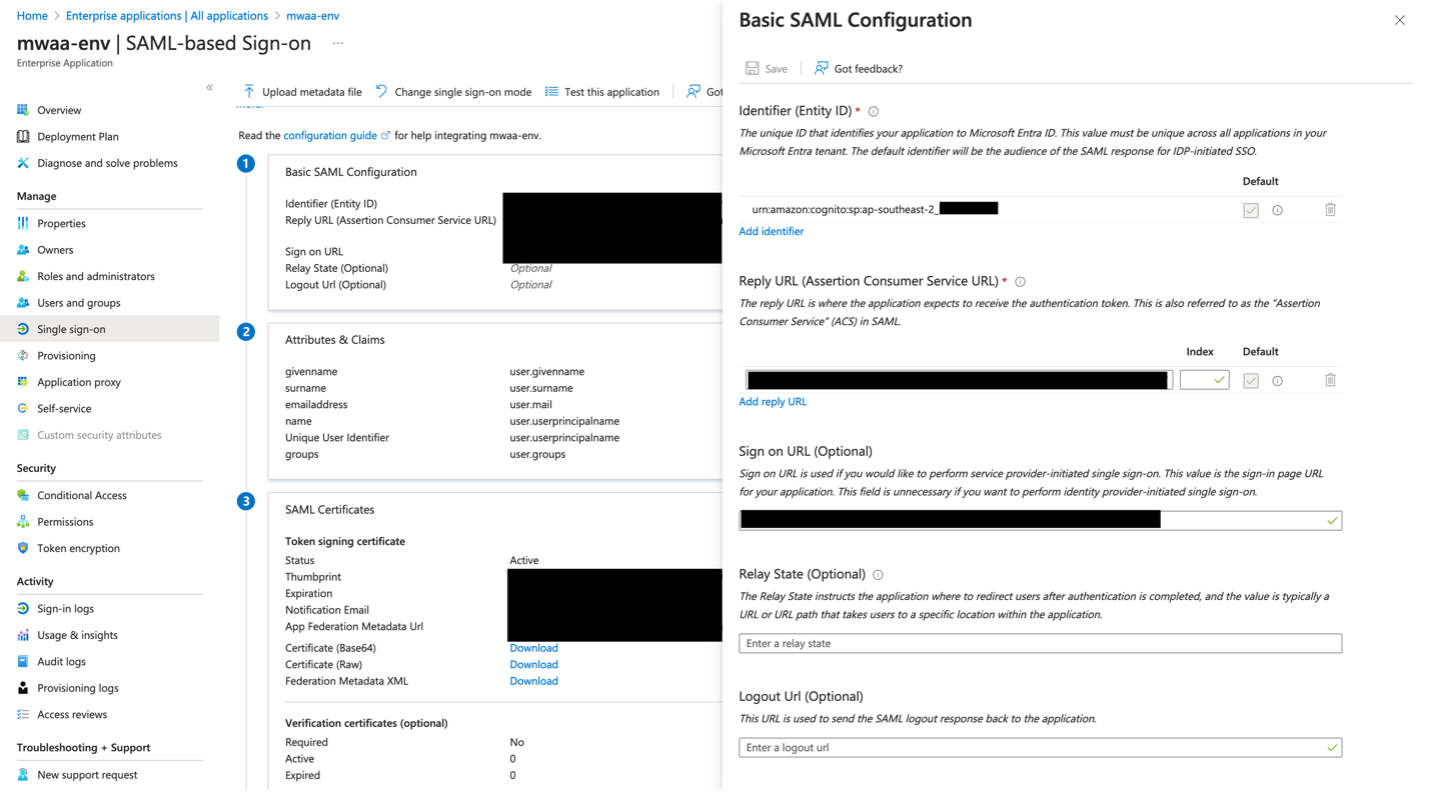
Task: Click Test this application
Action: pos(602,92)
